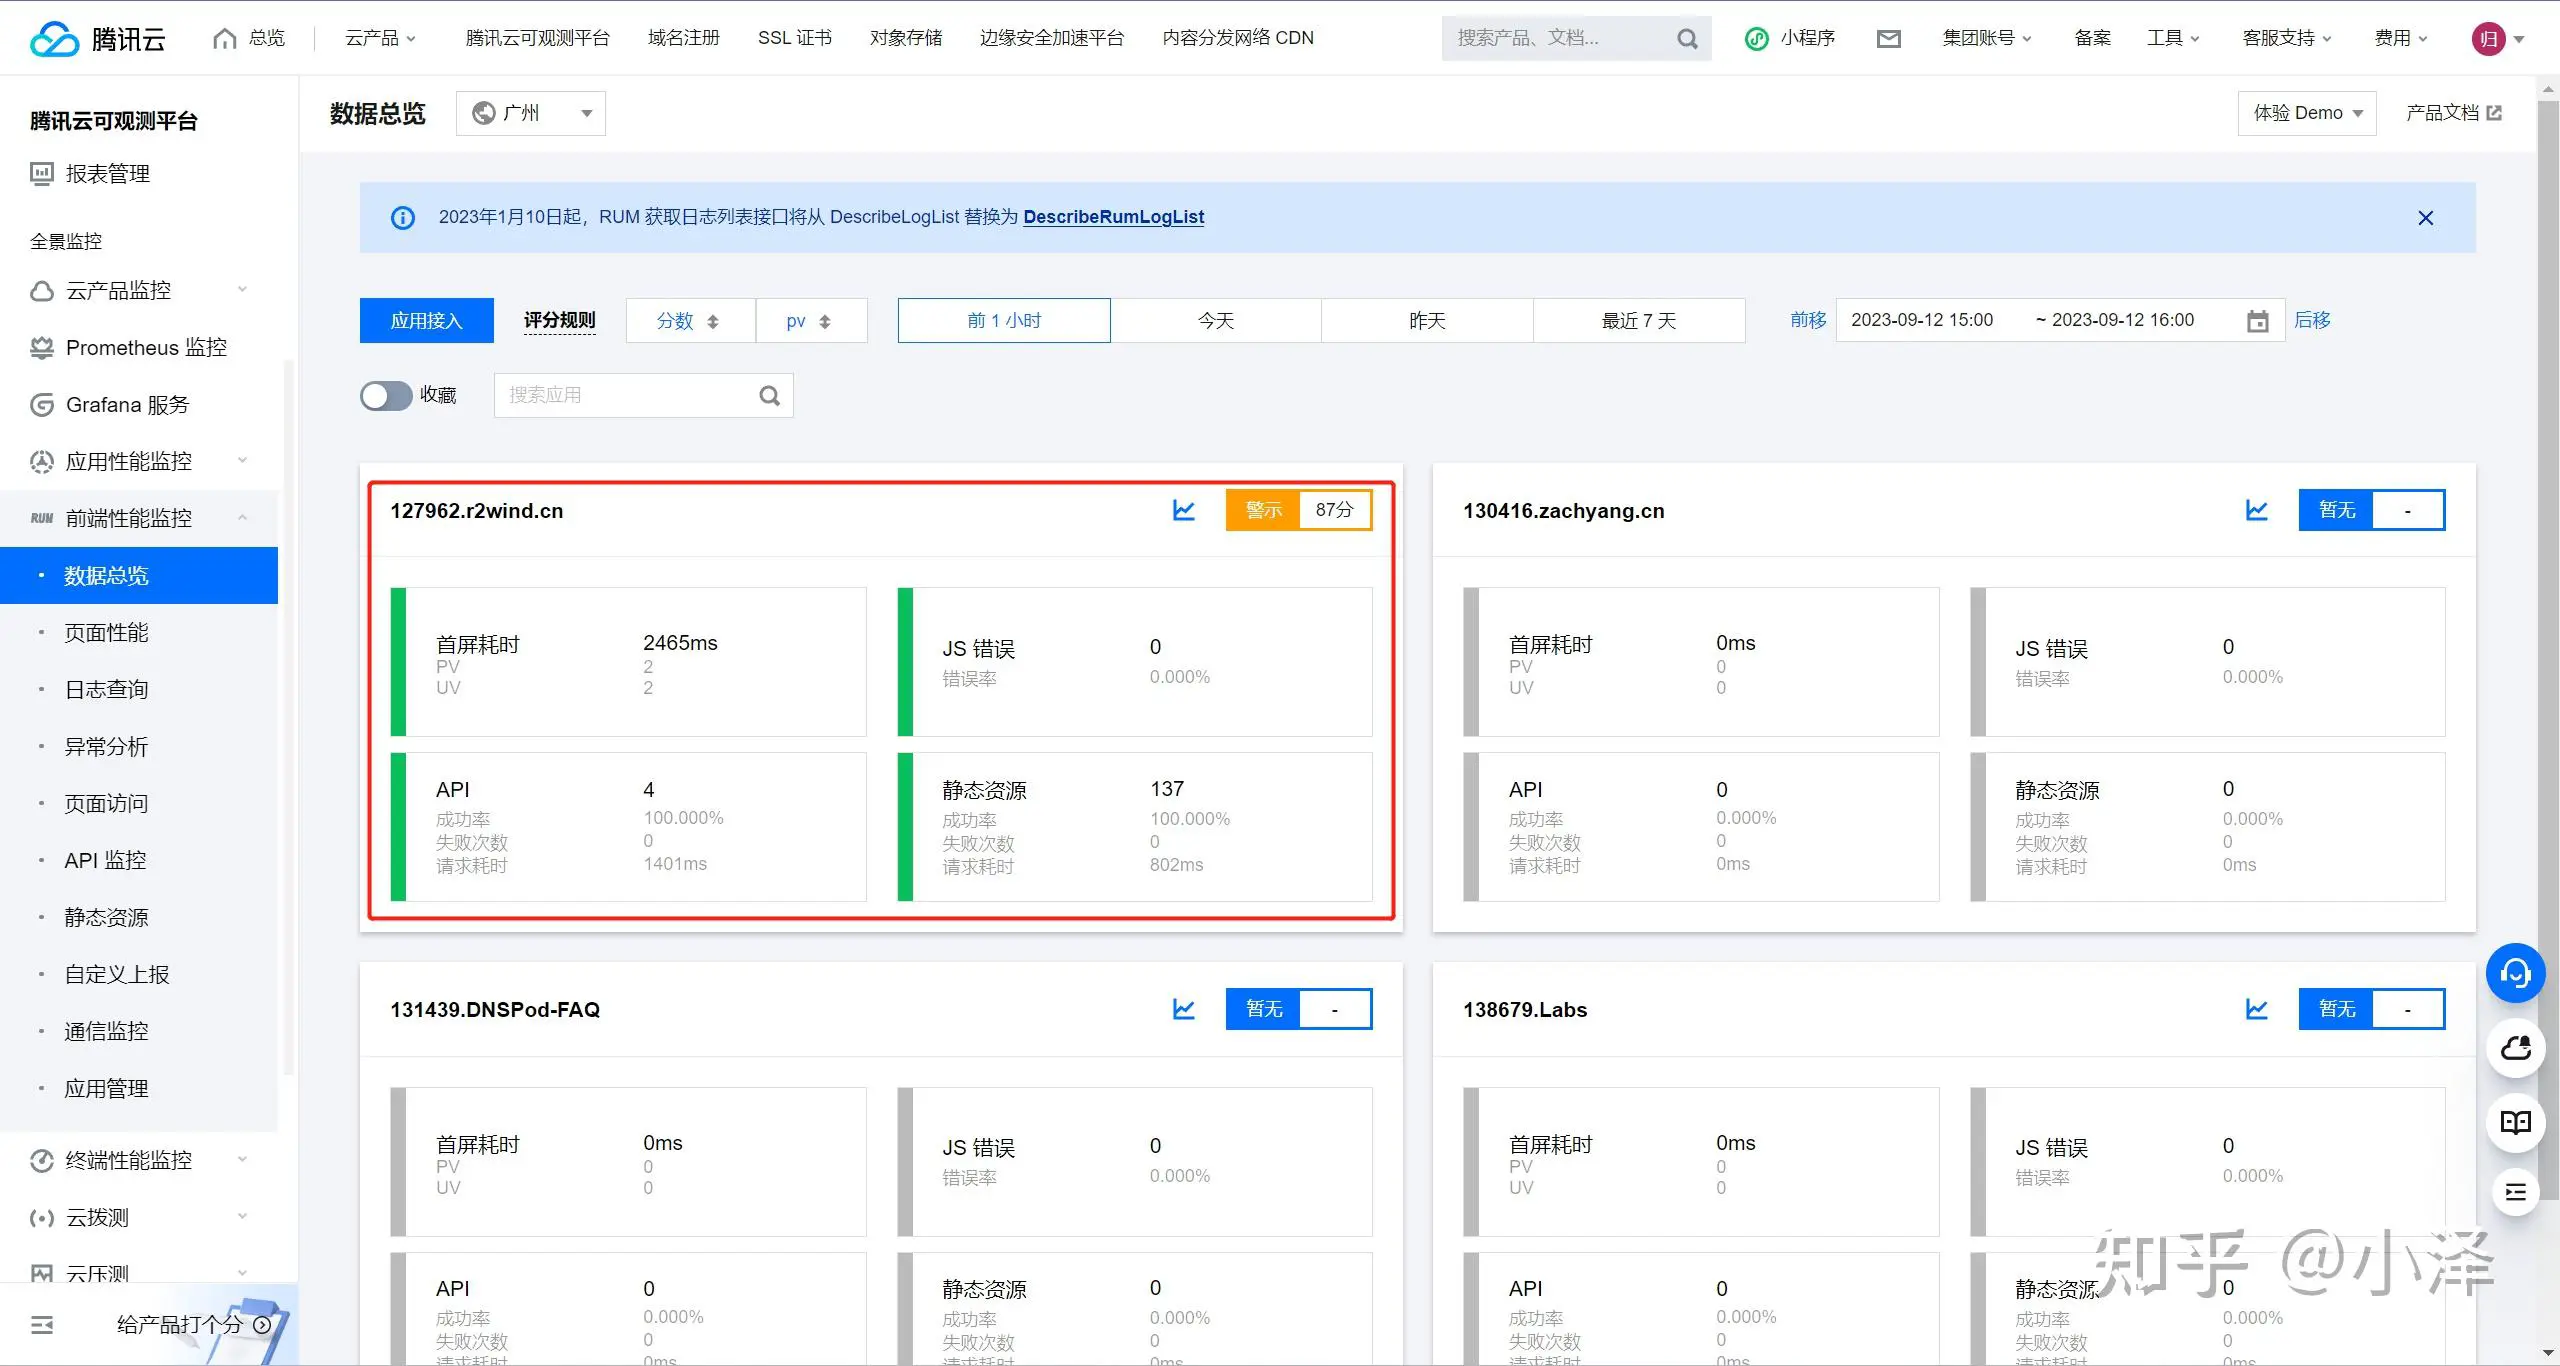Open customer service headset floating button
Viewport: 2560px width, 1366px height.
(2515, 973)
